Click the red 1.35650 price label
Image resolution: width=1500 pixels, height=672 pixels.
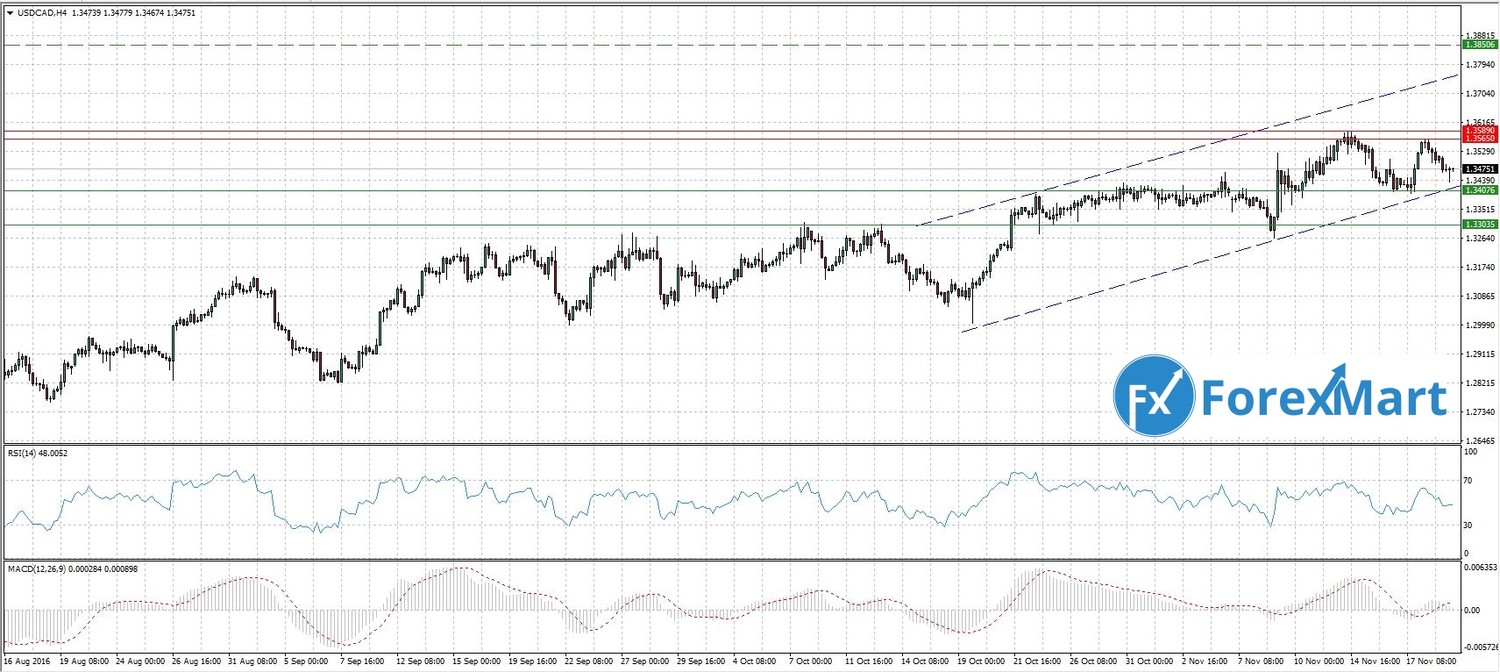coord(1479,139)
